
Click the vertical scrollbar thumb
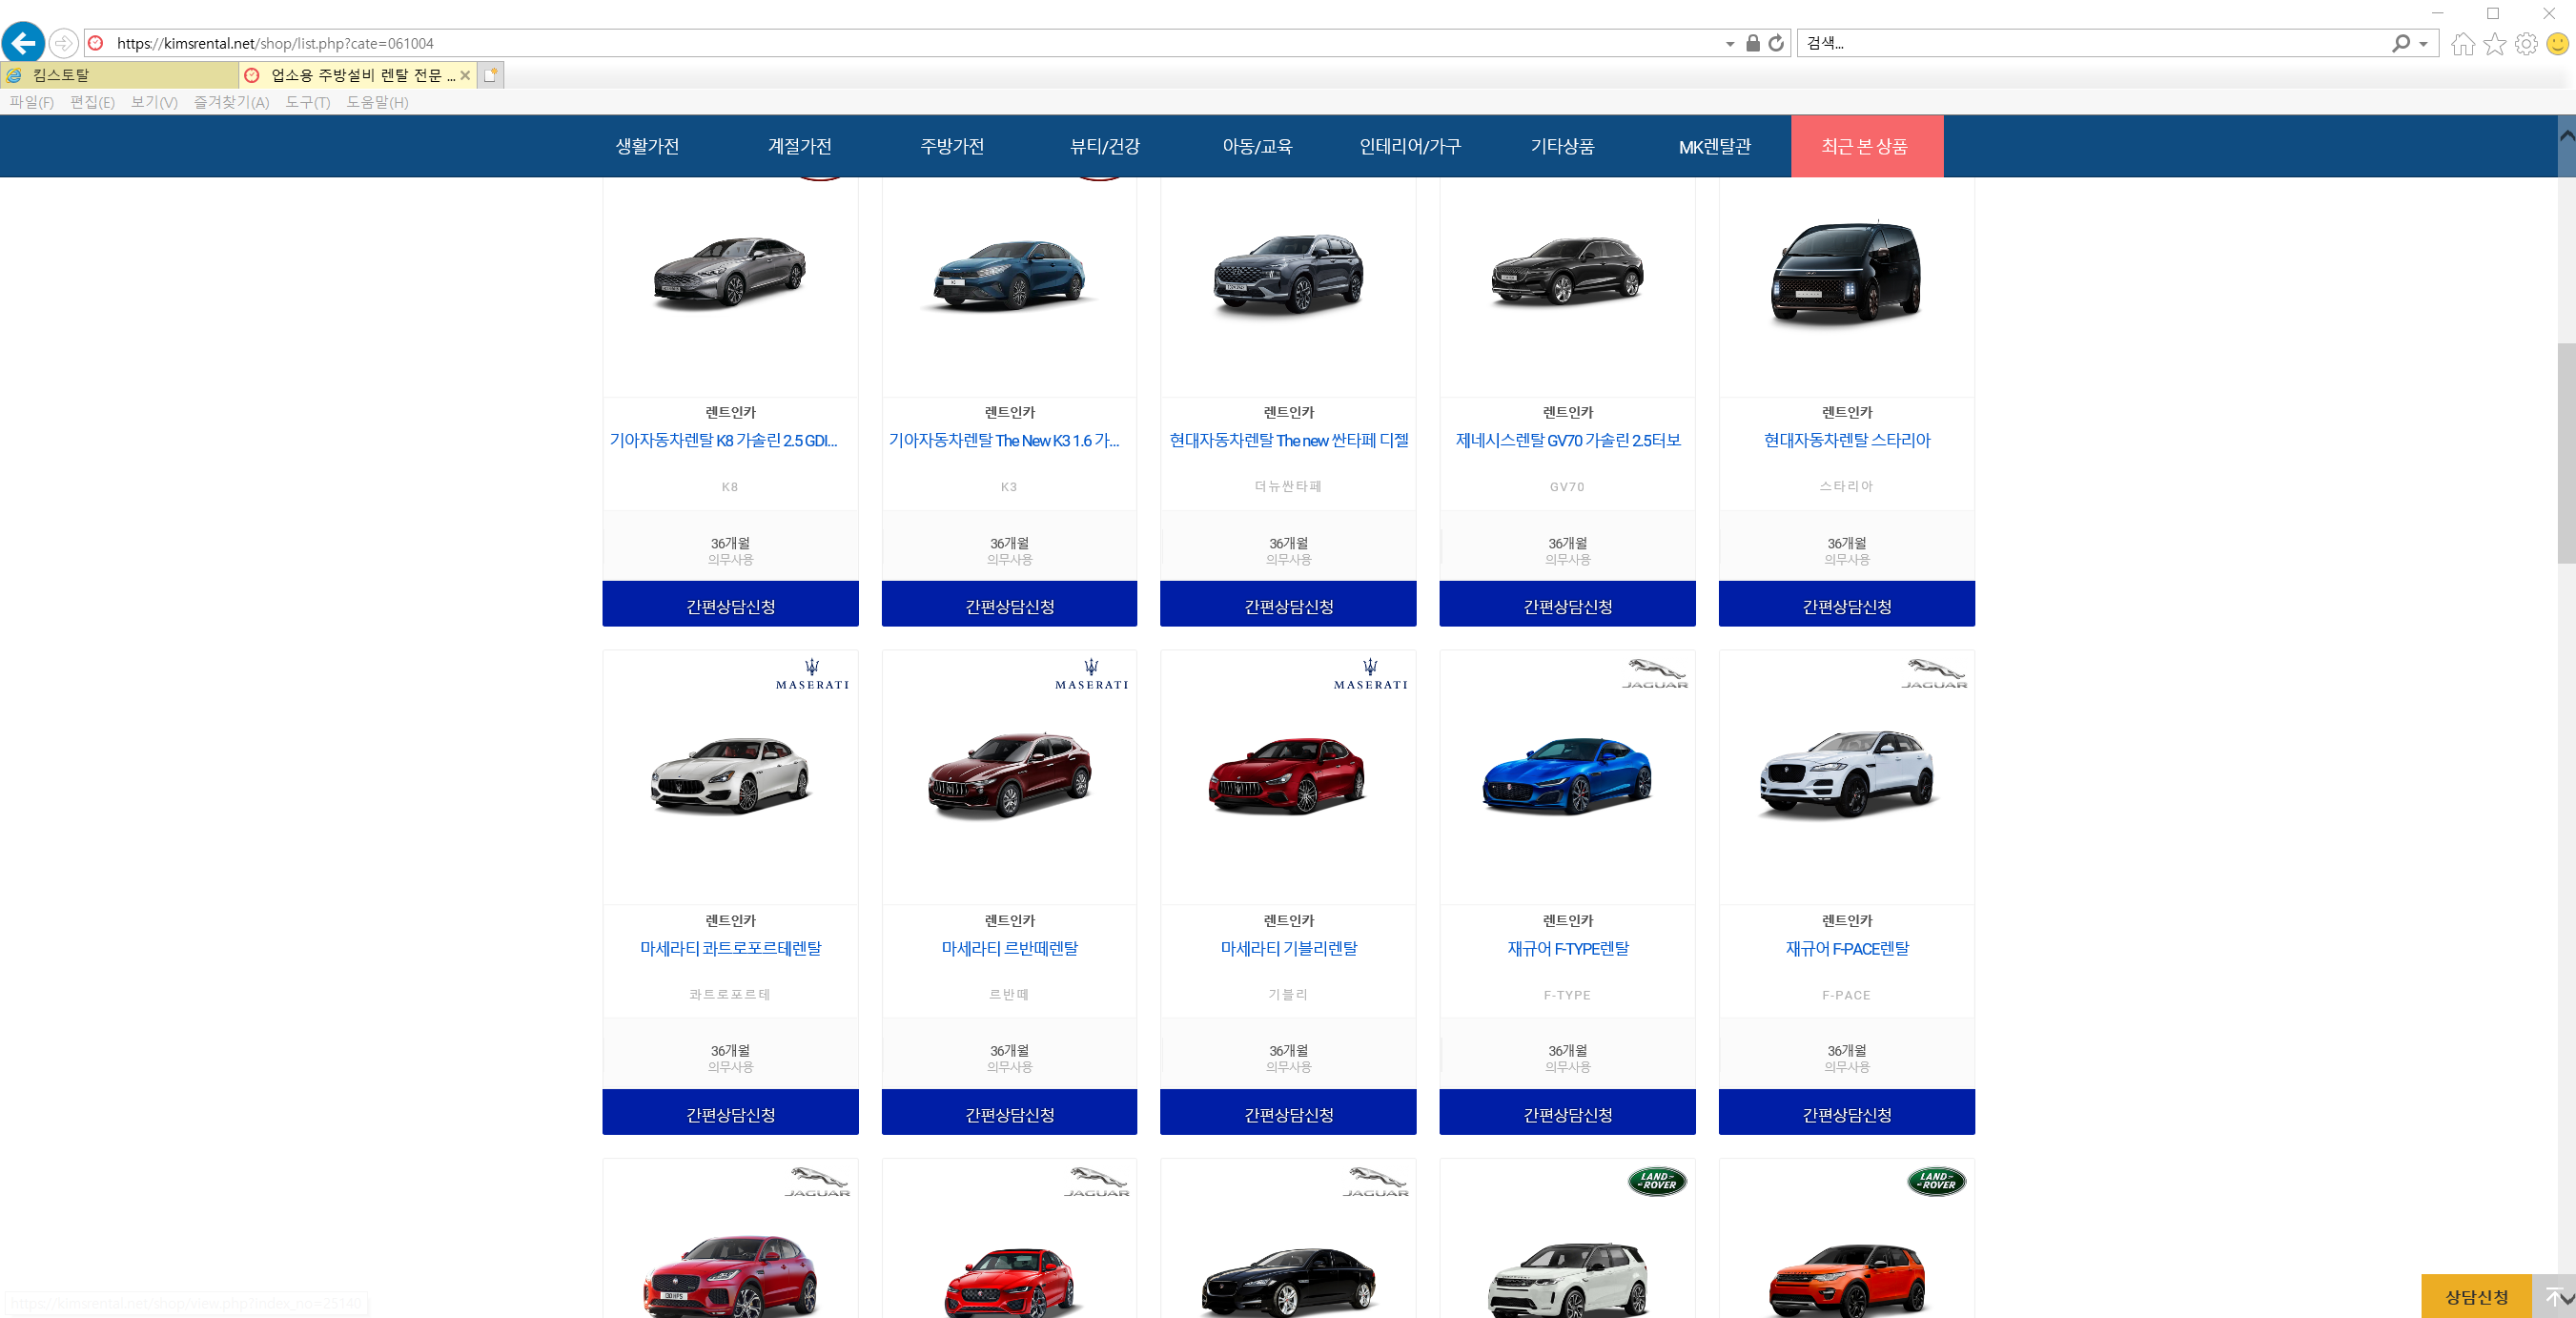2567,452
